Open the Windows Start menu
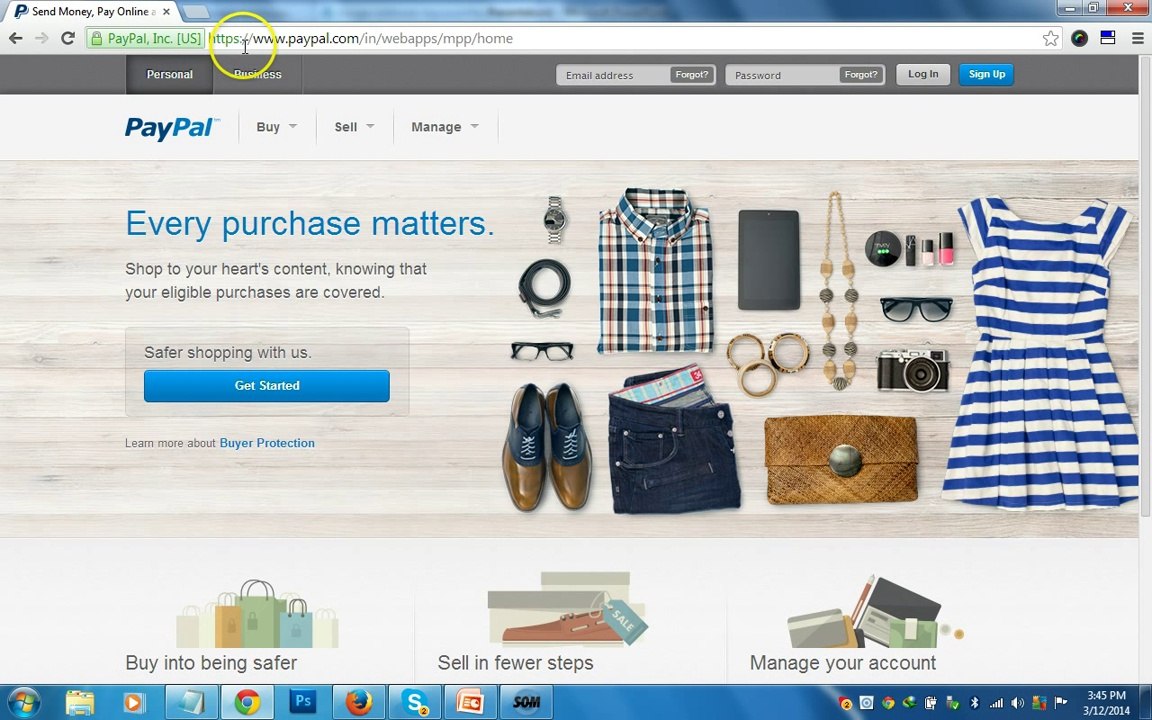The width and height of the screenshot is (1152, 720). coord(24,702)
